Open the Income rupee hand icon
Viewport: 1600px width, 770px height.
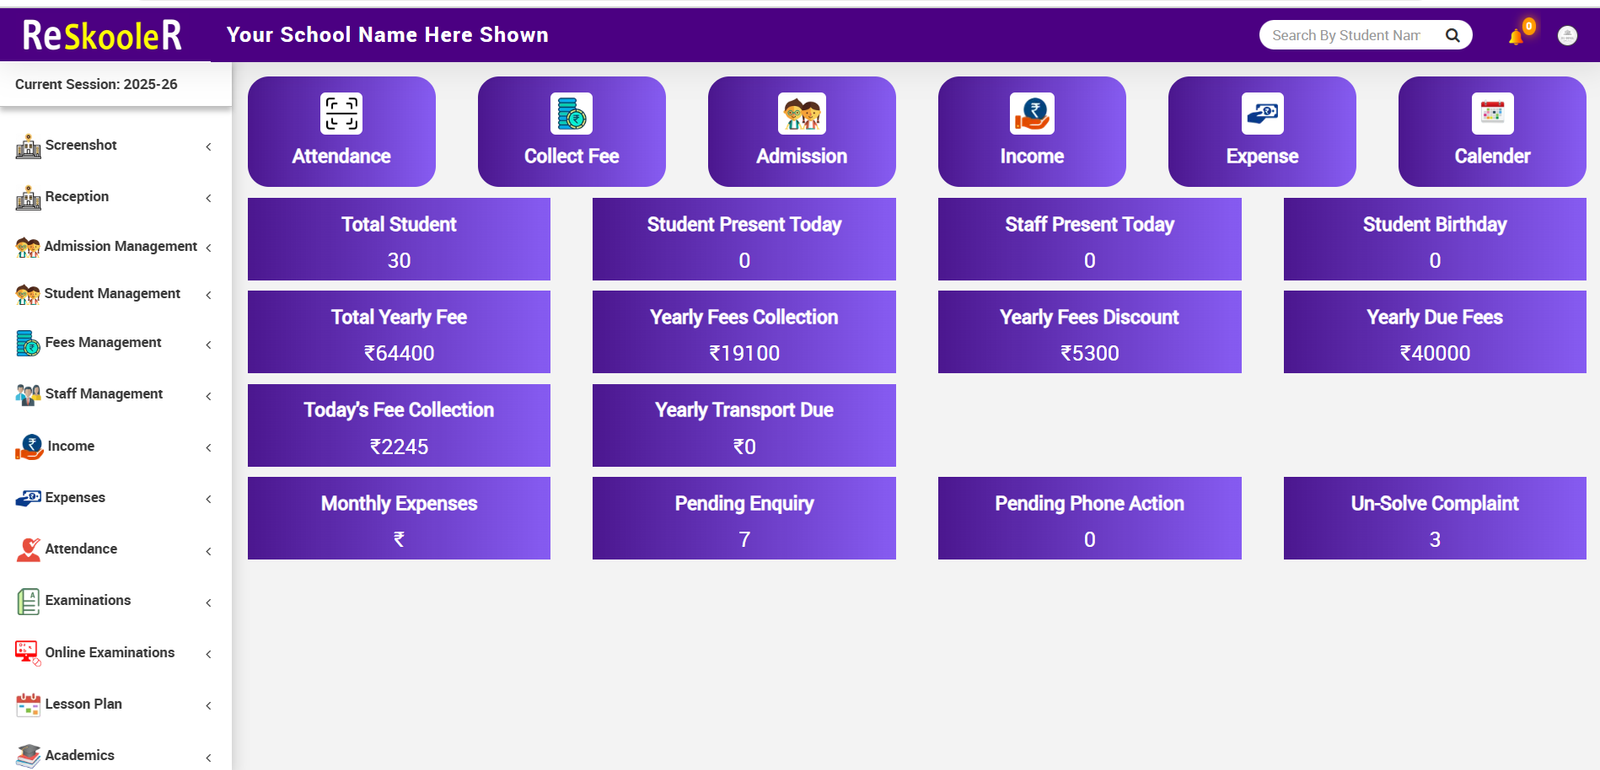[x=1031, y=114]
